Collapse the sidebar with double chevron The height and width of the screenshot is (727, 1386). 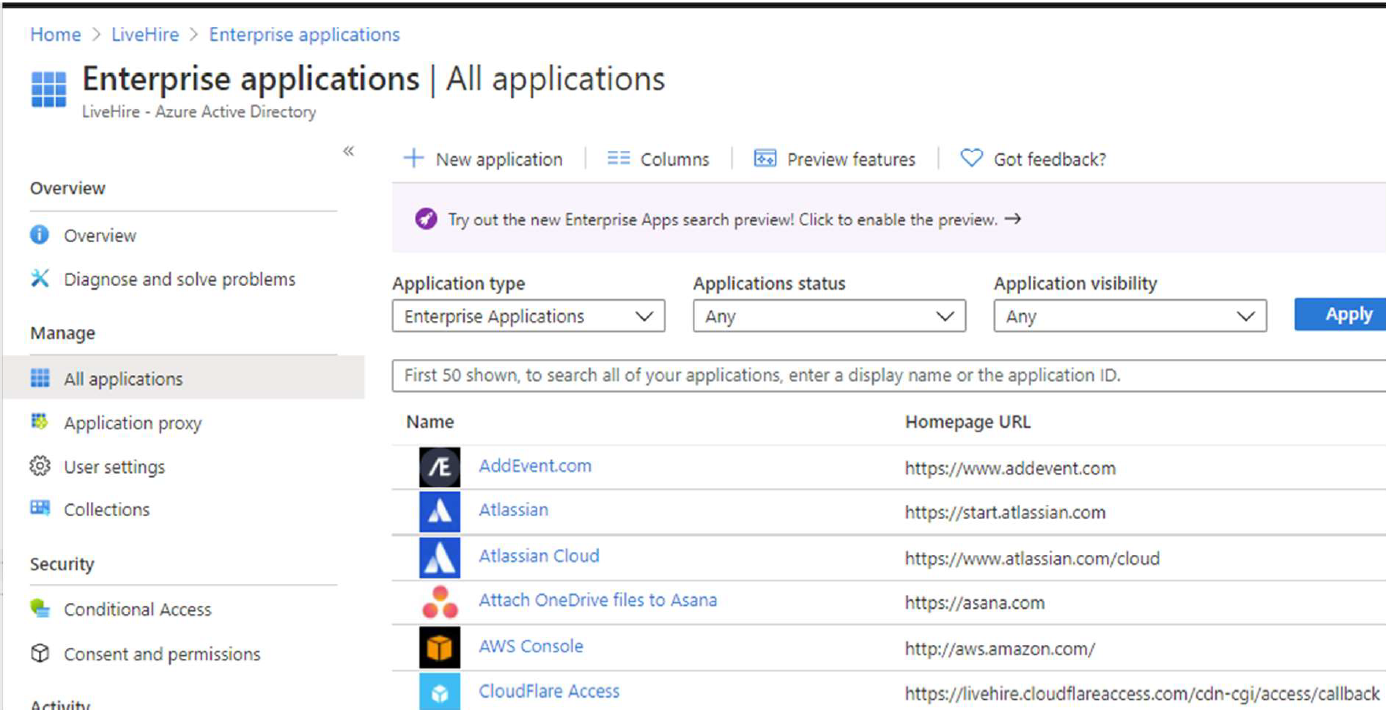348,151
